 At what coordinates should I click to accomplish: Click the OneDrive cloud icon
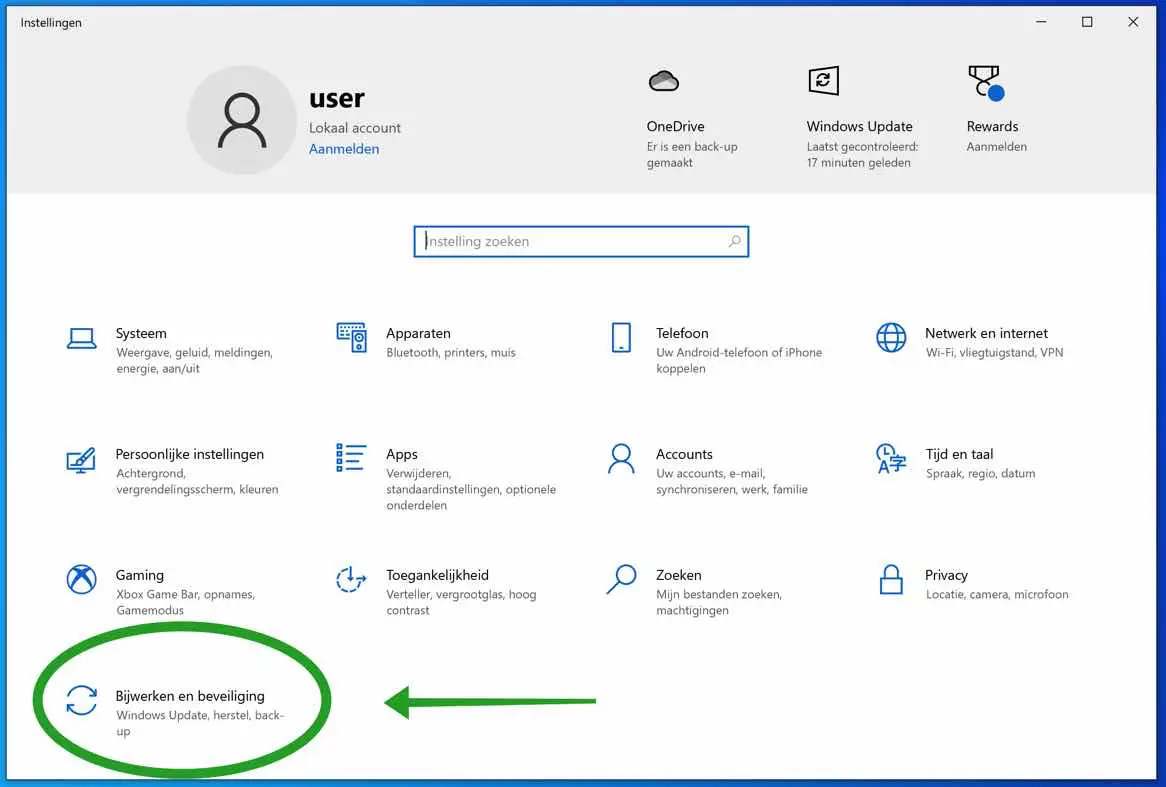pos(663,80)
